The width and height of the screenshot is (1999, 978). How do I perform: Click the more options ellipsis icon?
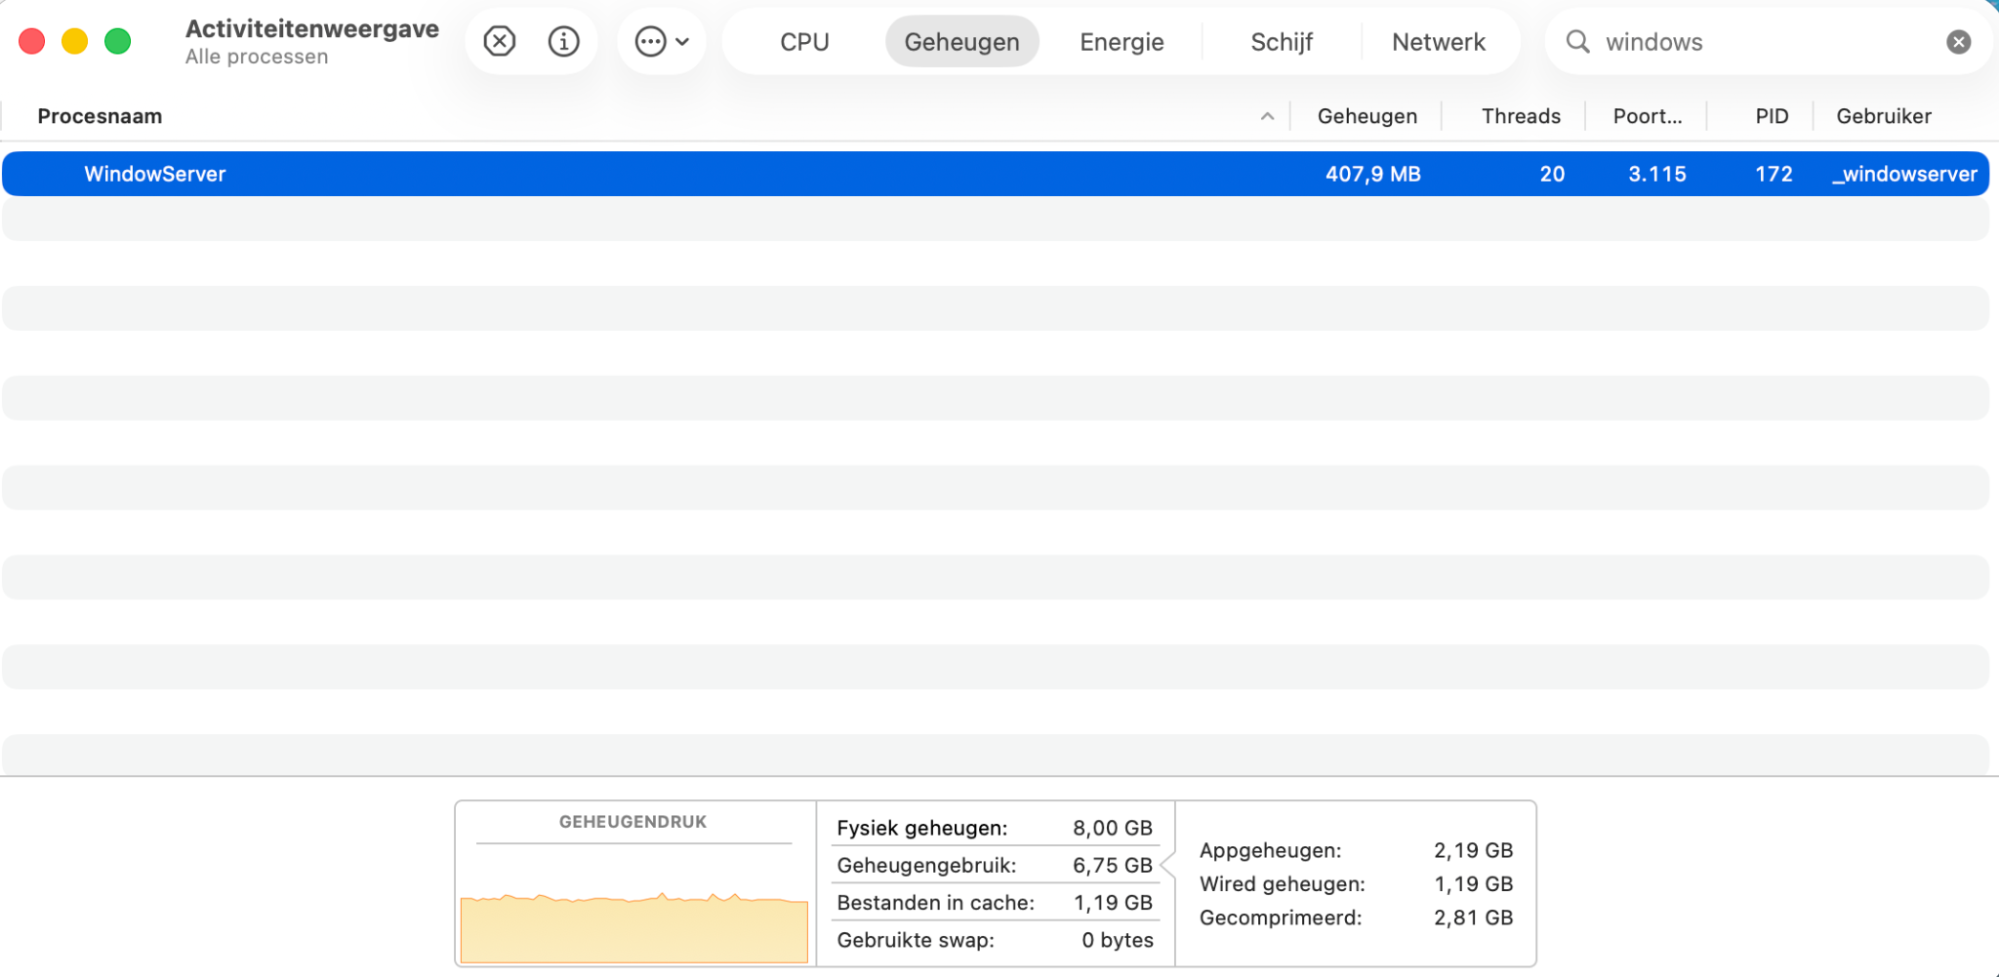[x=650, y=41]
